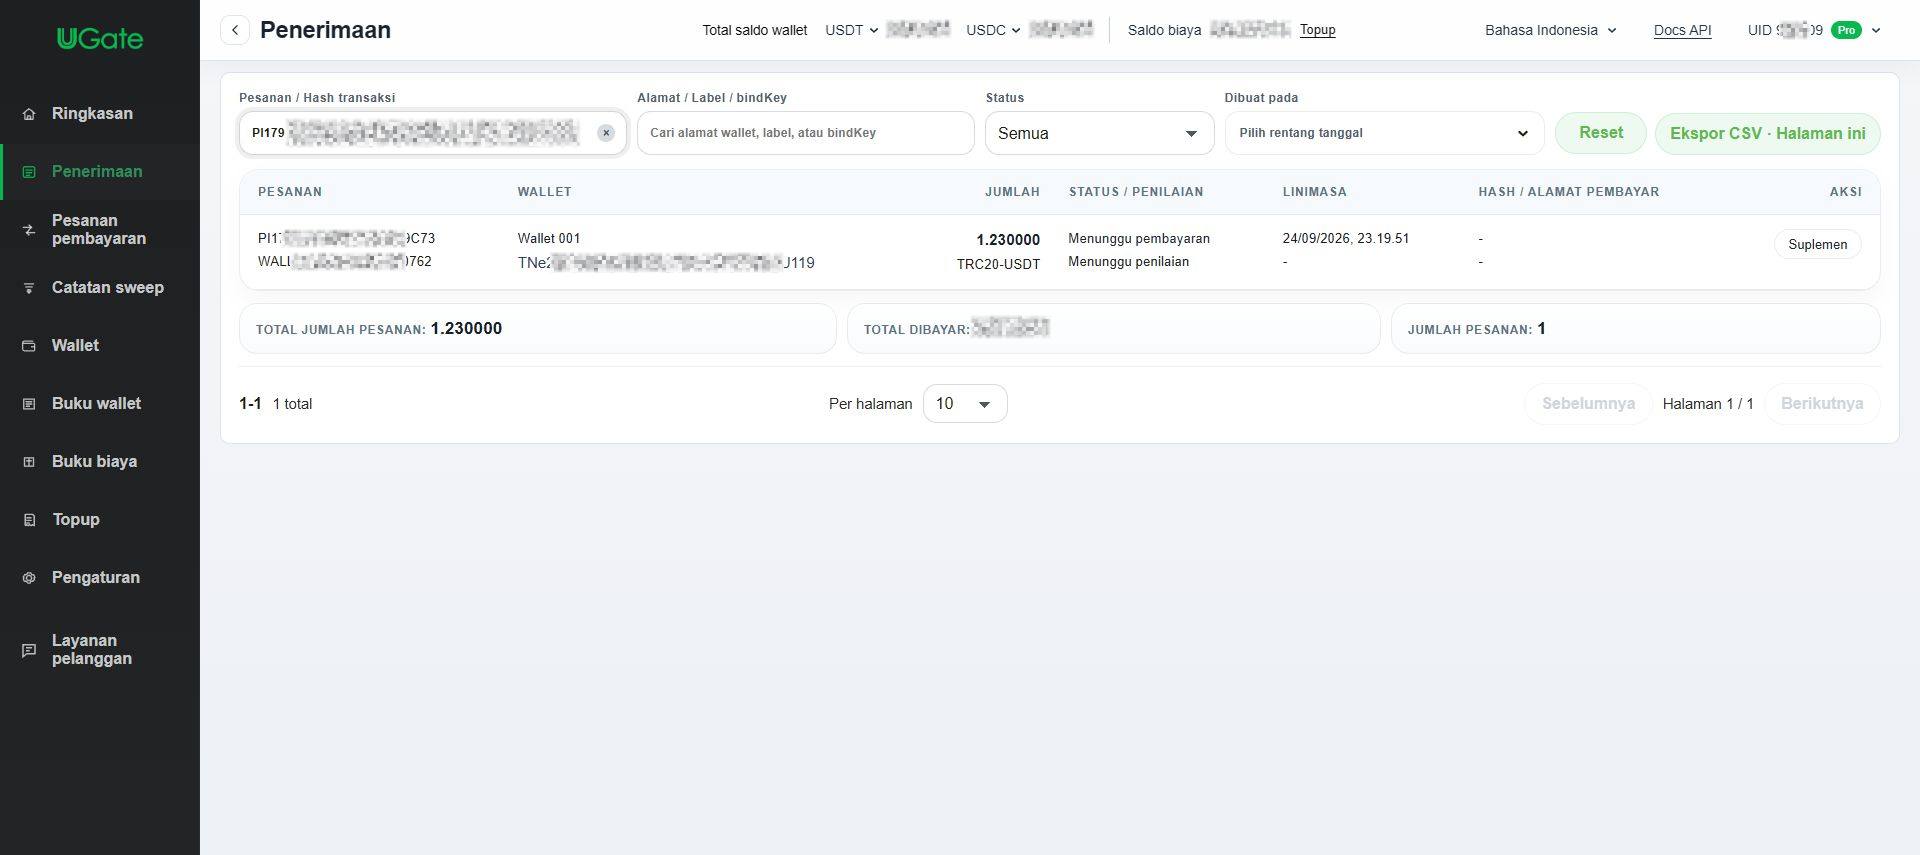1920x855 pixels.
Task: Click the green Pro badge
Action: click(1846, 30)
